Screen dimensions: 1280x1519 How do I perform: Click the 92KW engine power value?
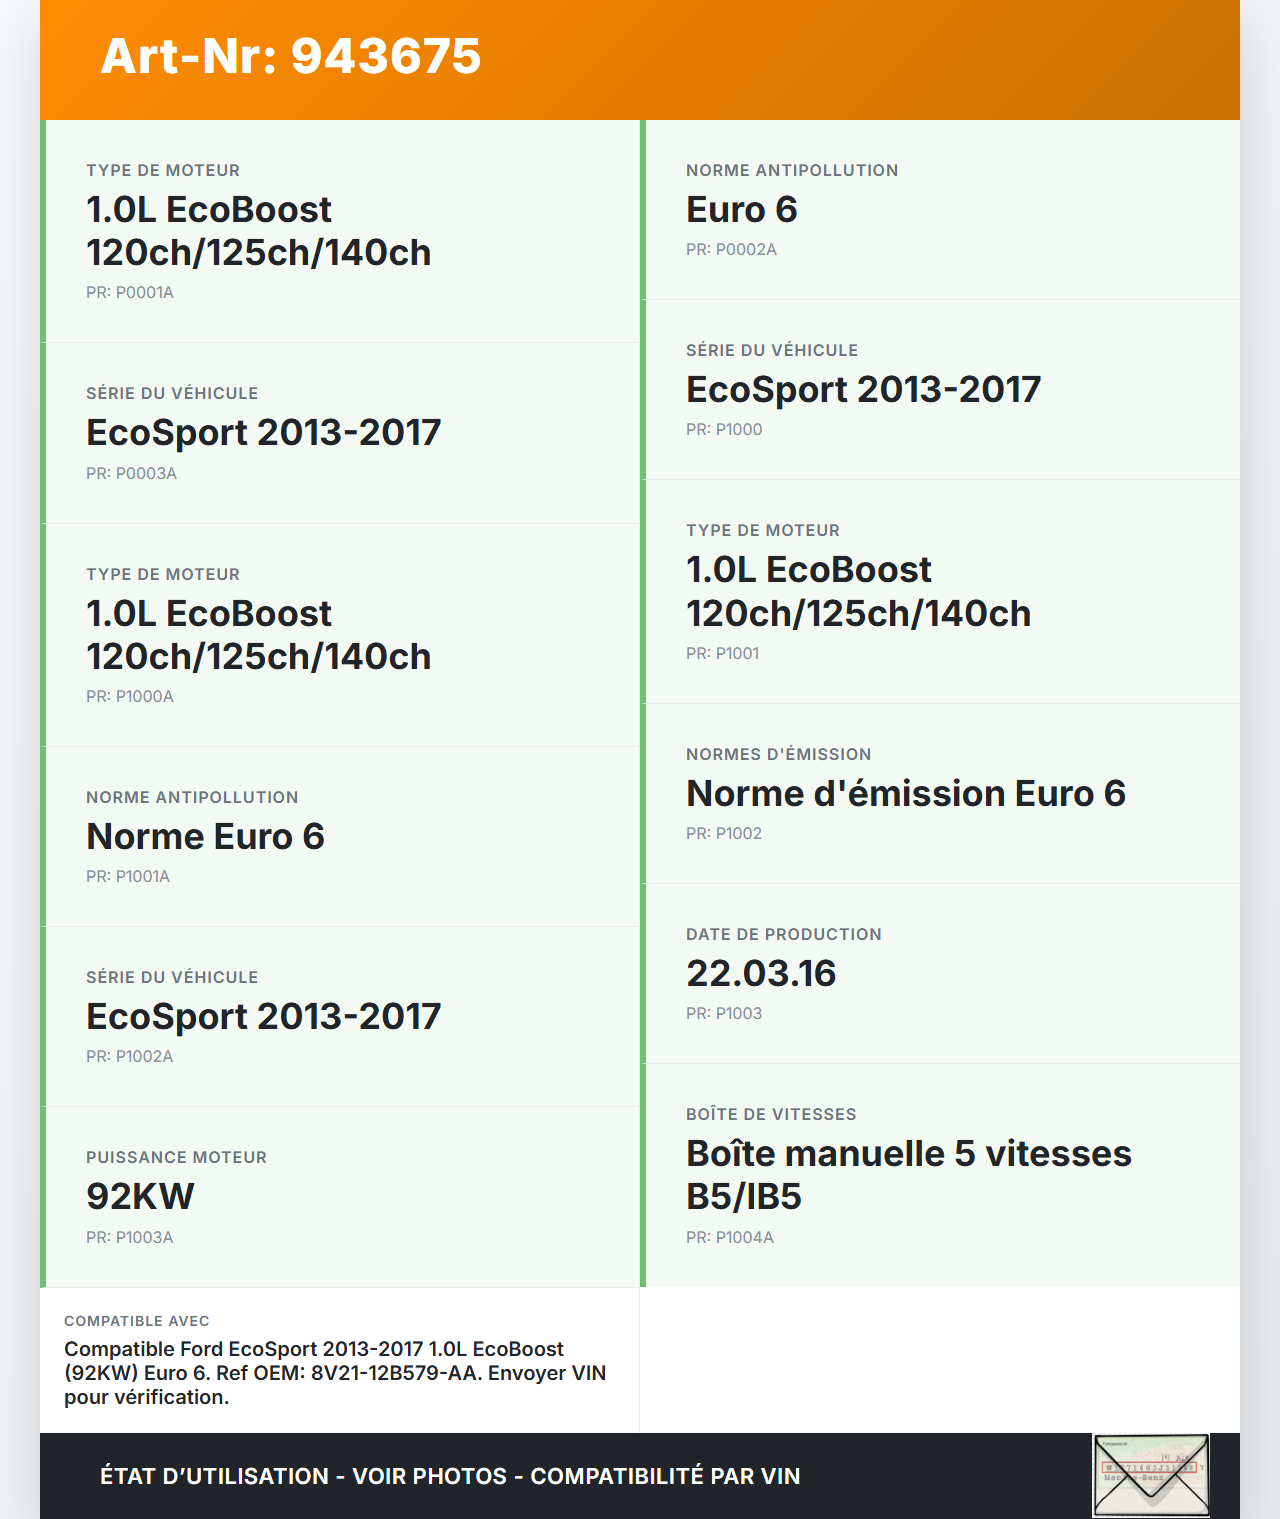[140, 1197]
